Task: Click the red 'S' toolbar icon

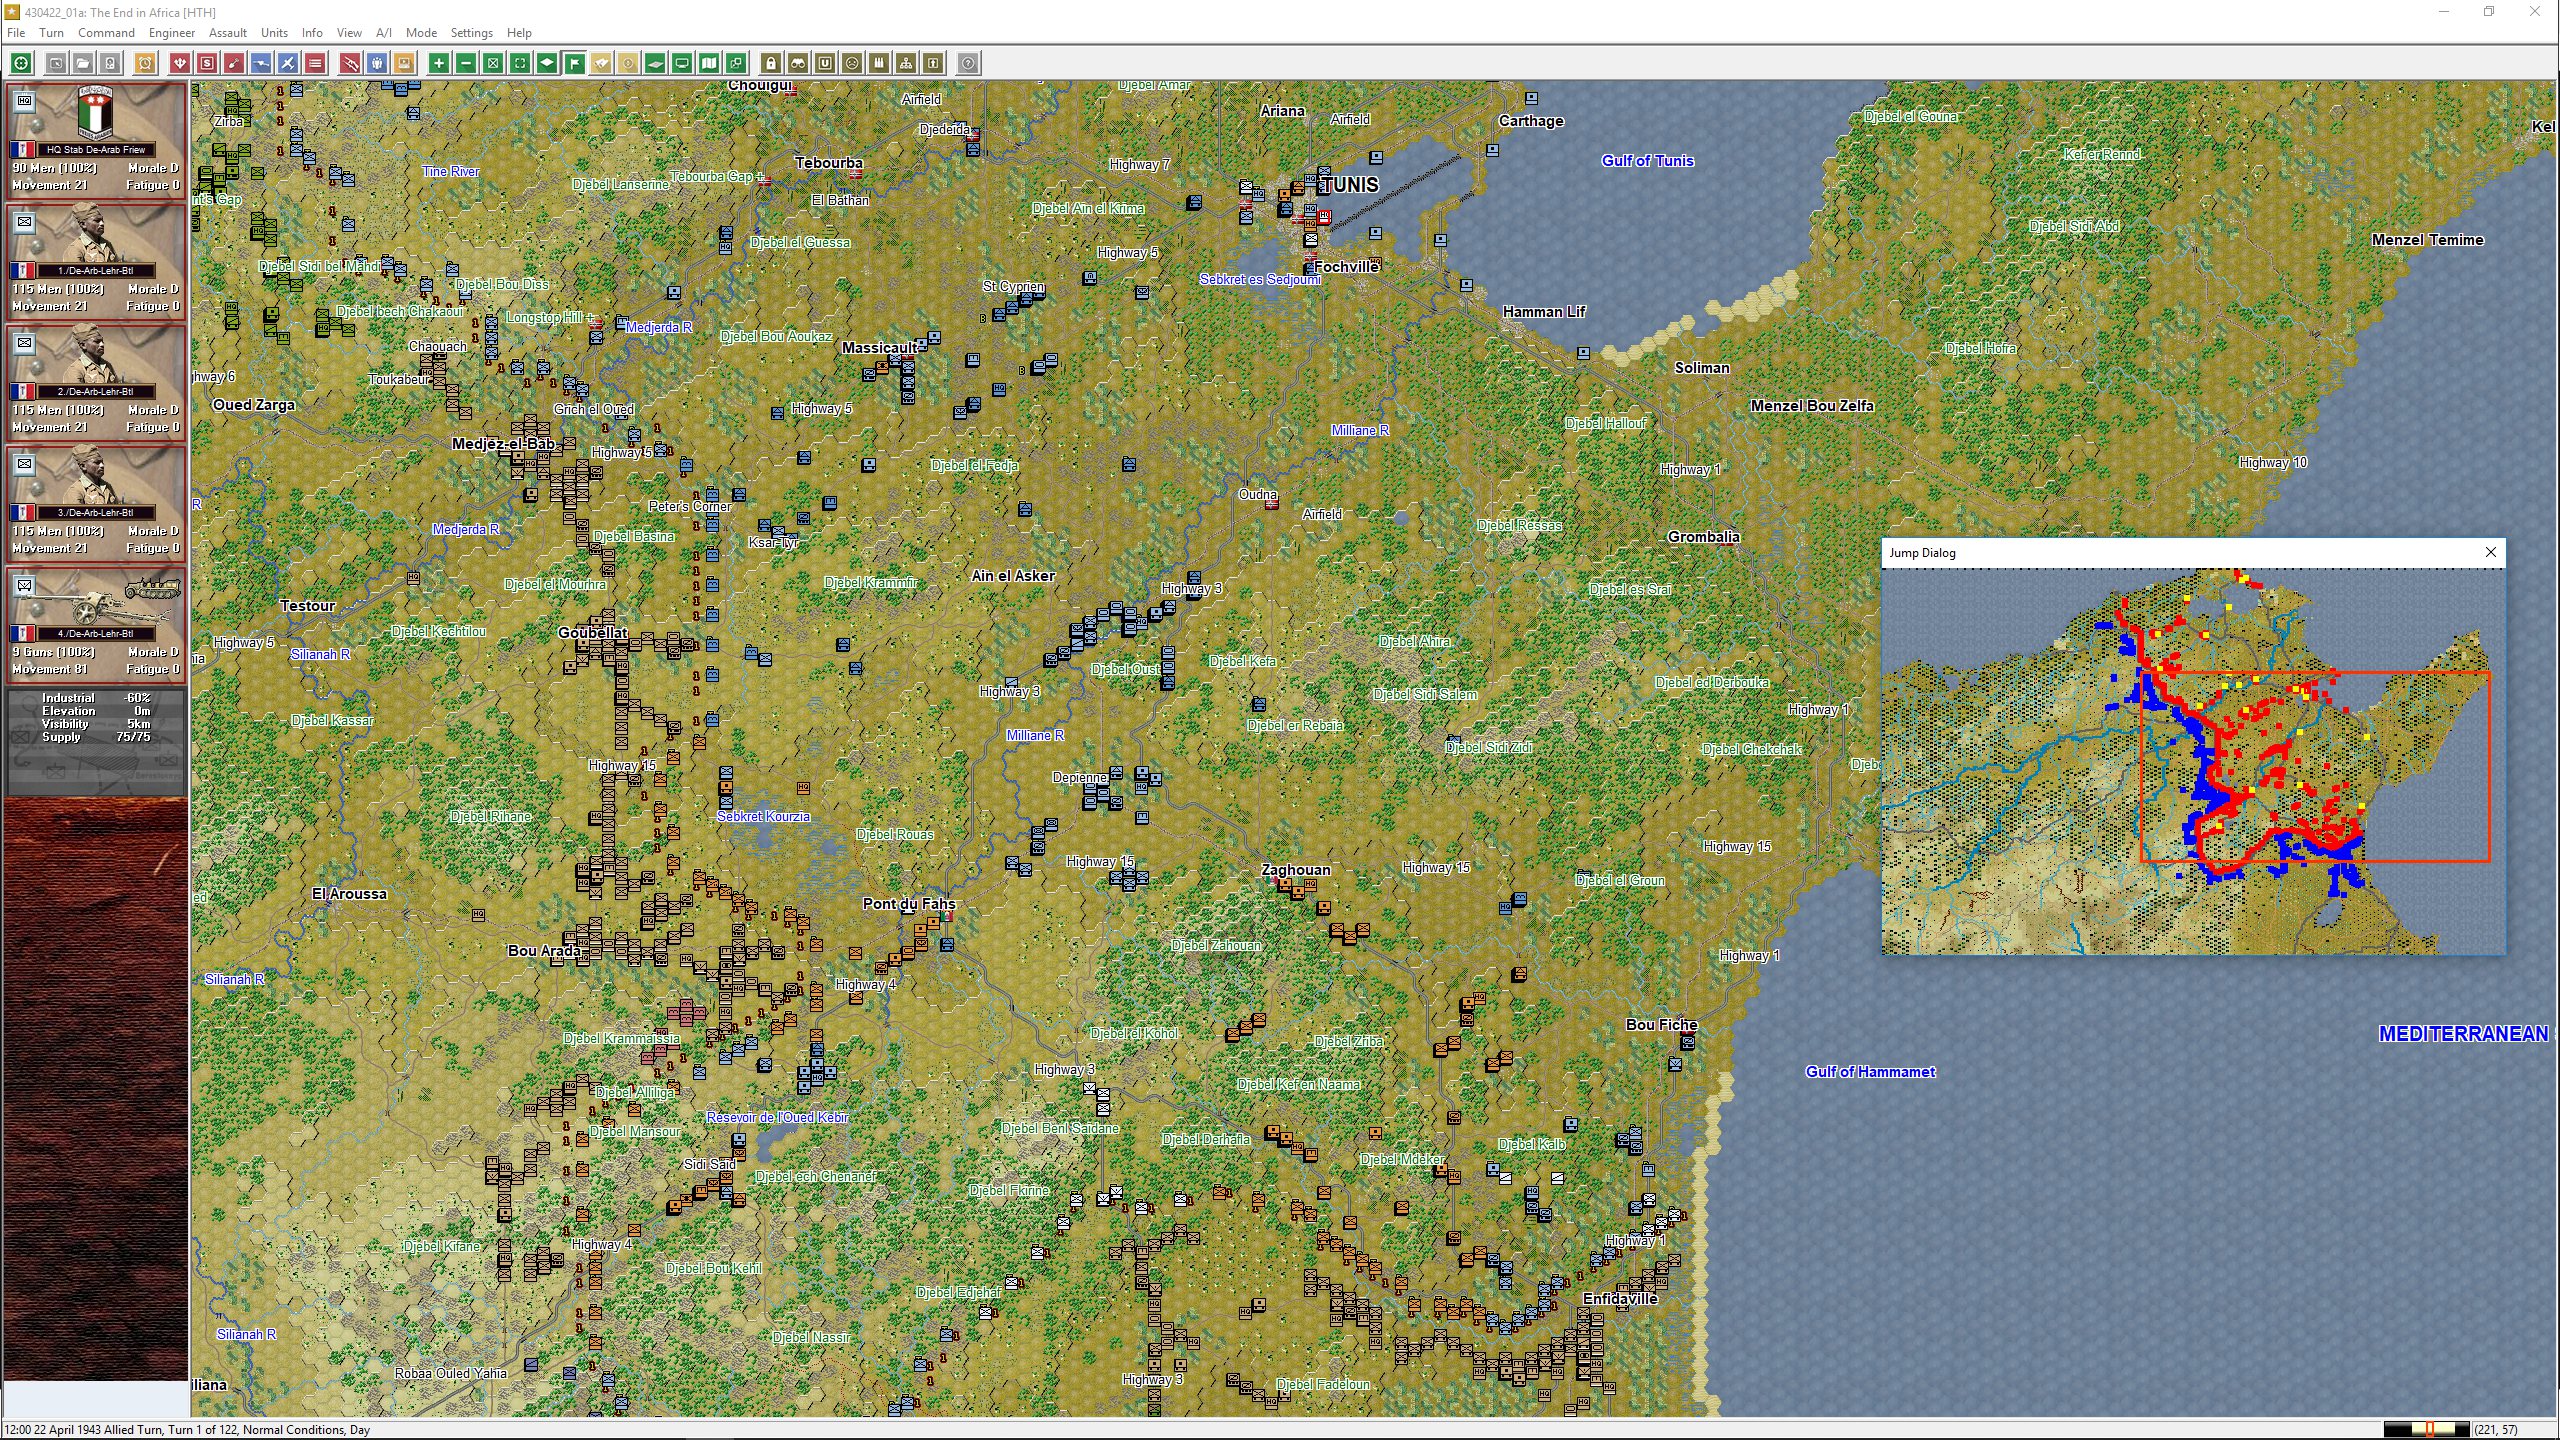Action: tap(207, 63)
